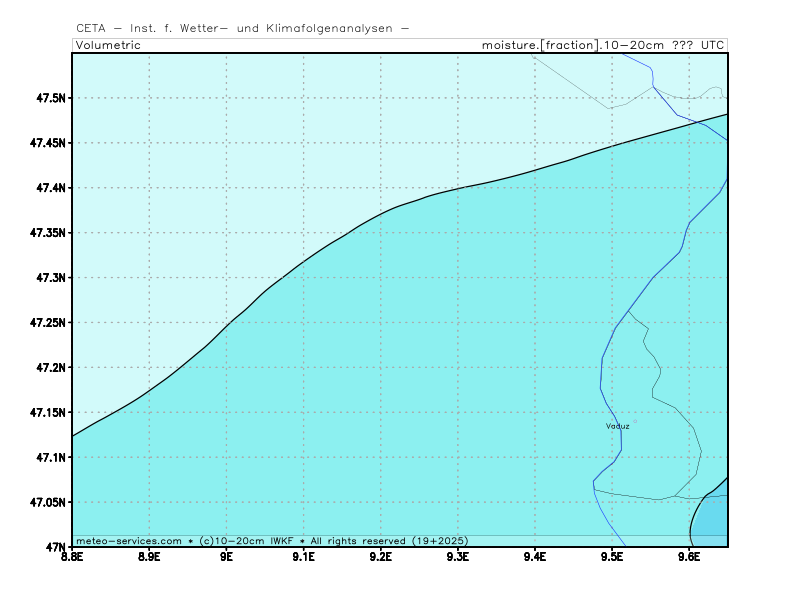The image size is (800, 600).
Task: Click the 47N latitude label
Action: [56, 547]
